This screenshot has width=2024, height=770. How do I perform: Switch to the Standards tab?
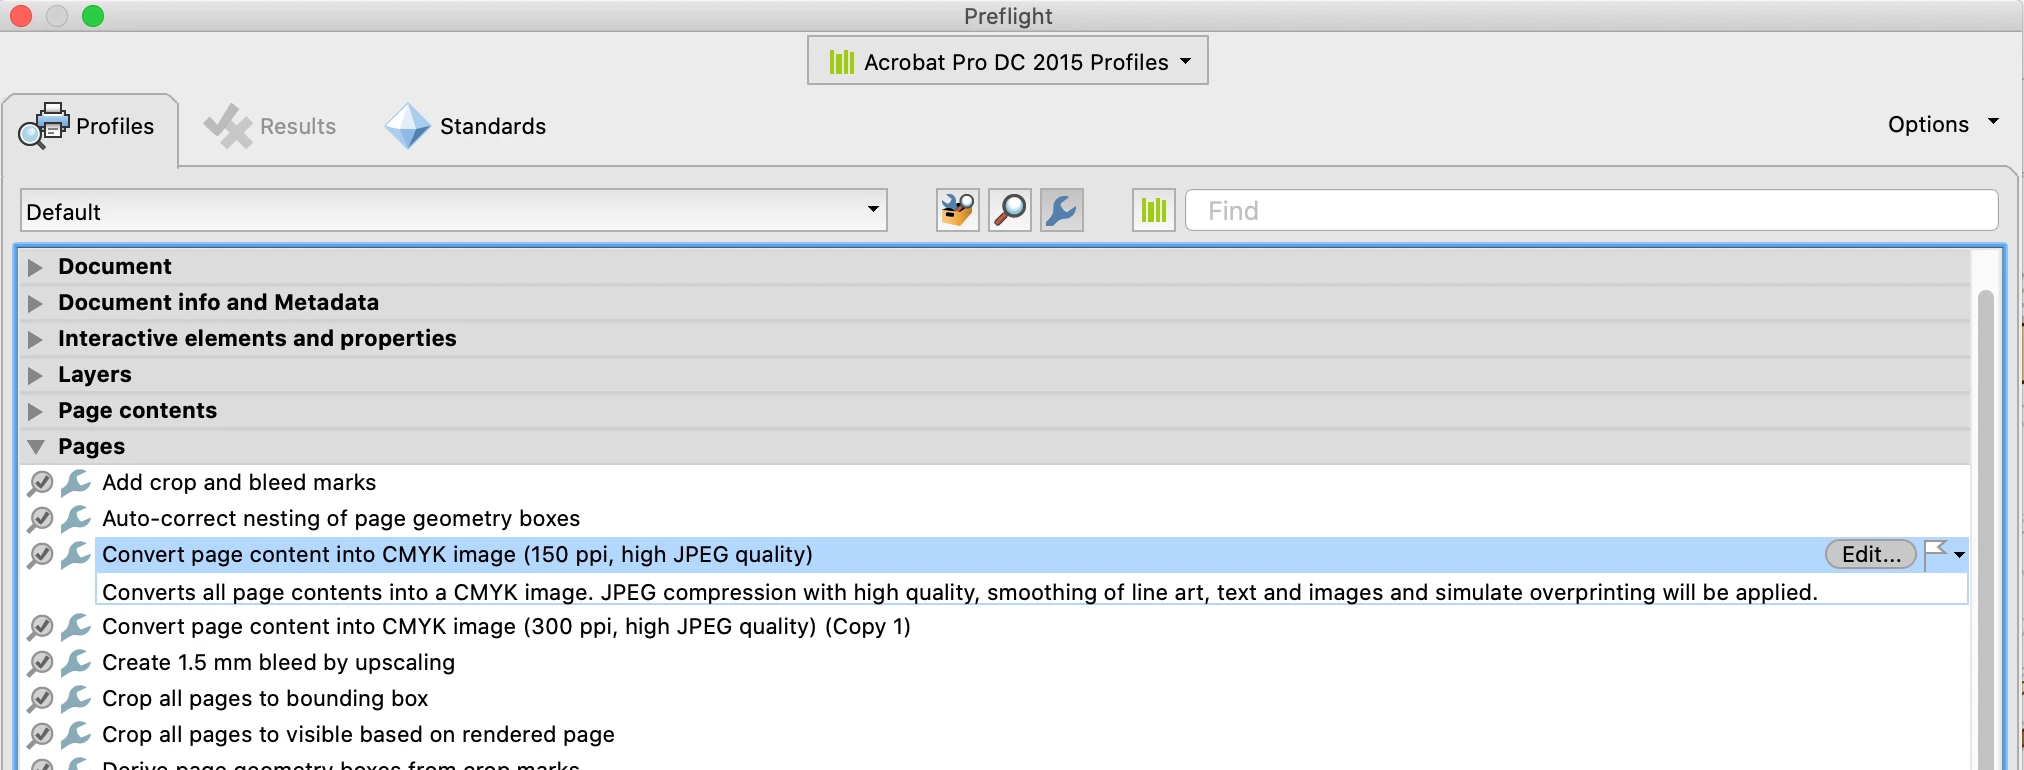coord(466,127)
